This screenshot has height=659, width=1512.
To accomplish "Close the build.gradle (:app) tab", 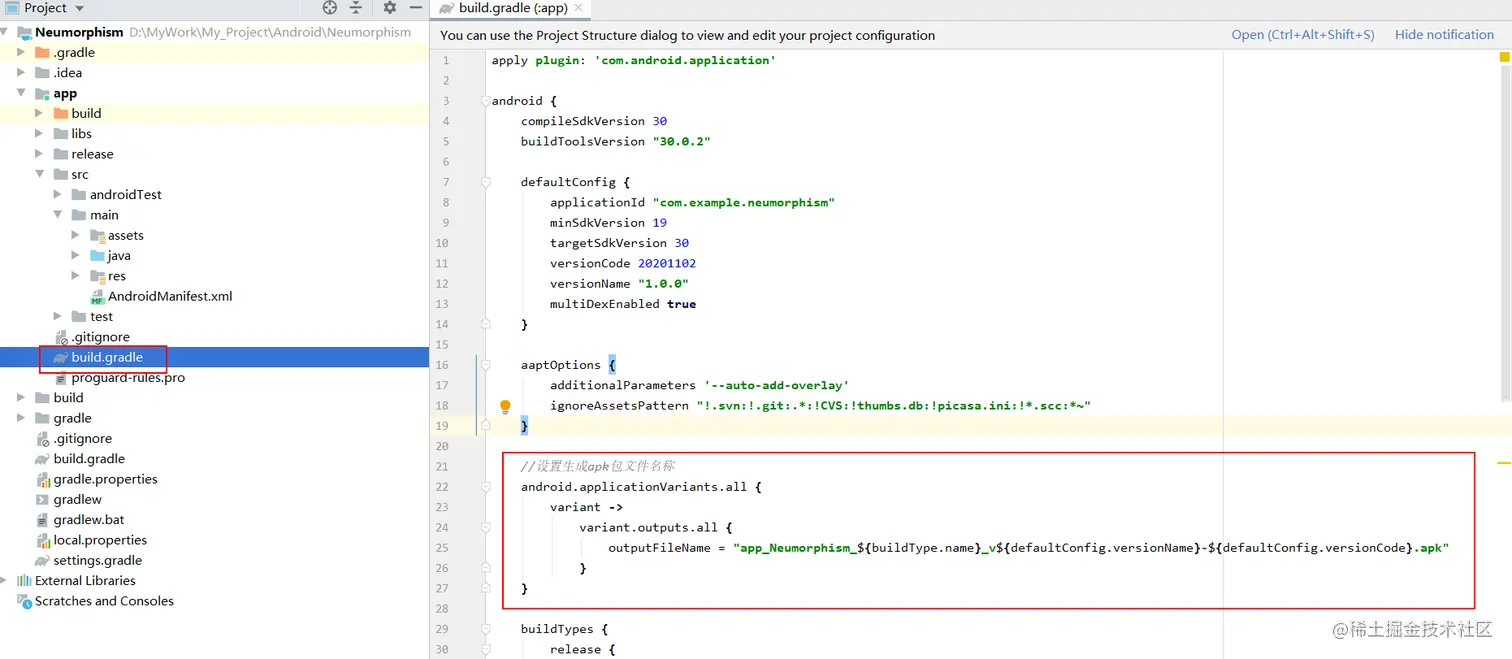I will point(579,8).
